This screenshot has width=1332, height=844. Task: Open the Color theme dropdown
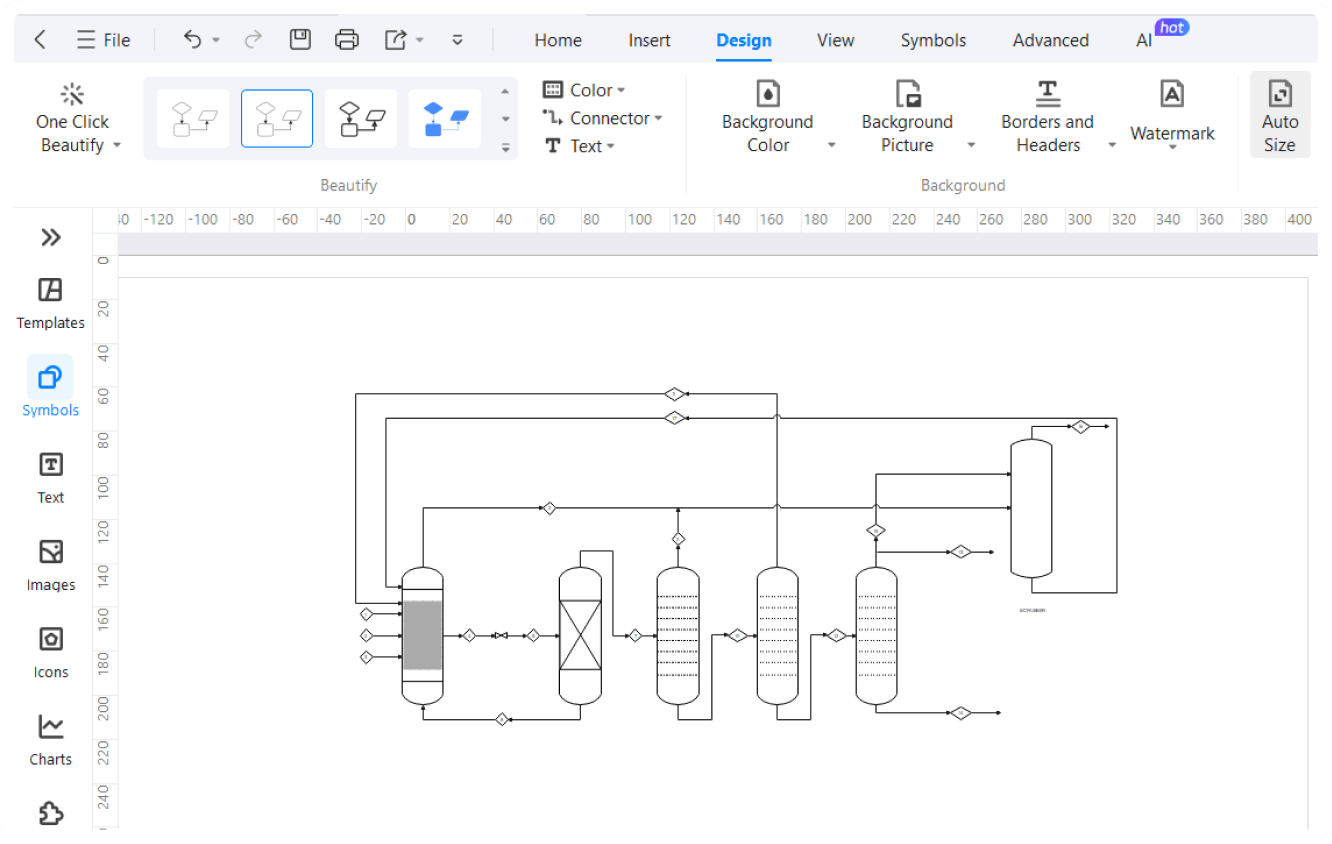pyautogui.click(x=584, y=90)
